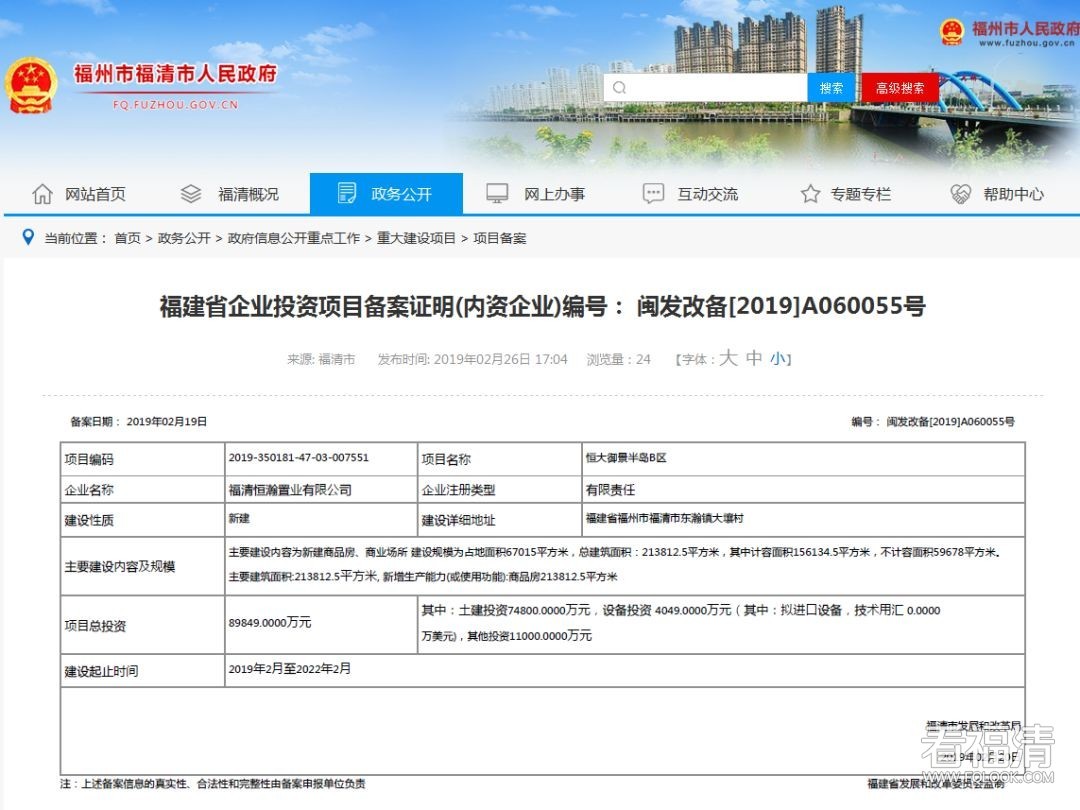Click 福州市人民政府 link at top right
This screenshot has height=810, width=1080.
coord(1026,28)
